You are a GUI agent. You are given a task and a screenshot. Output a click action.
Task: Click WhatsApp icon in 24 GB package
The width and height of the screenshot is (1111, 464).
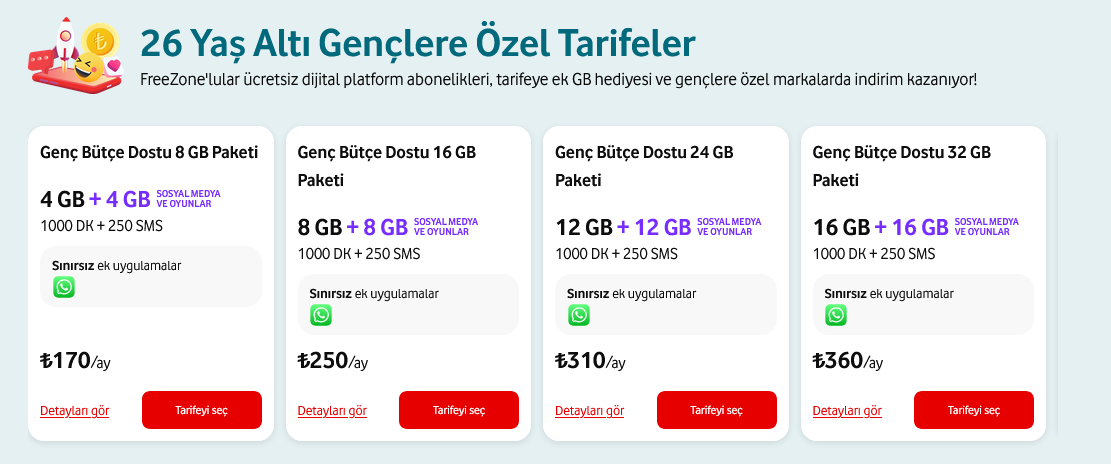(579, 315)
